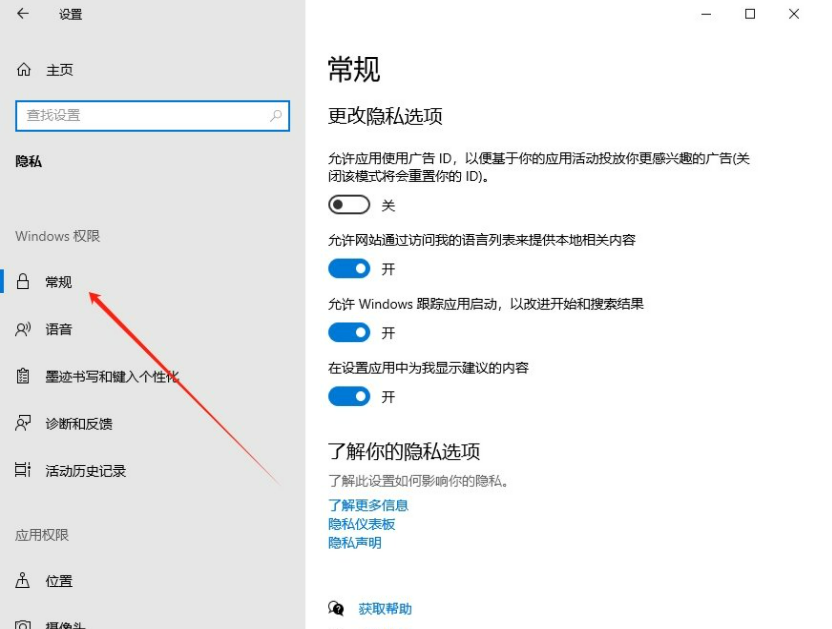832x629 pixels.
Task: Click the feedback icon for 诊断和反馈
Action: pyautogui.click(x=23, y=423)
